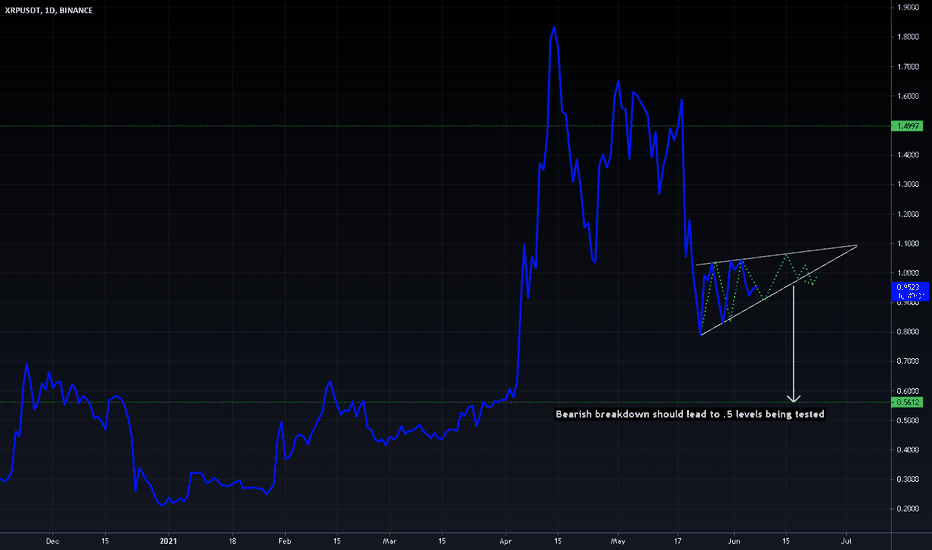Click the 15 date label between Jun and Jul
Screen dimensions: 932x550
(x=786, y=541)
